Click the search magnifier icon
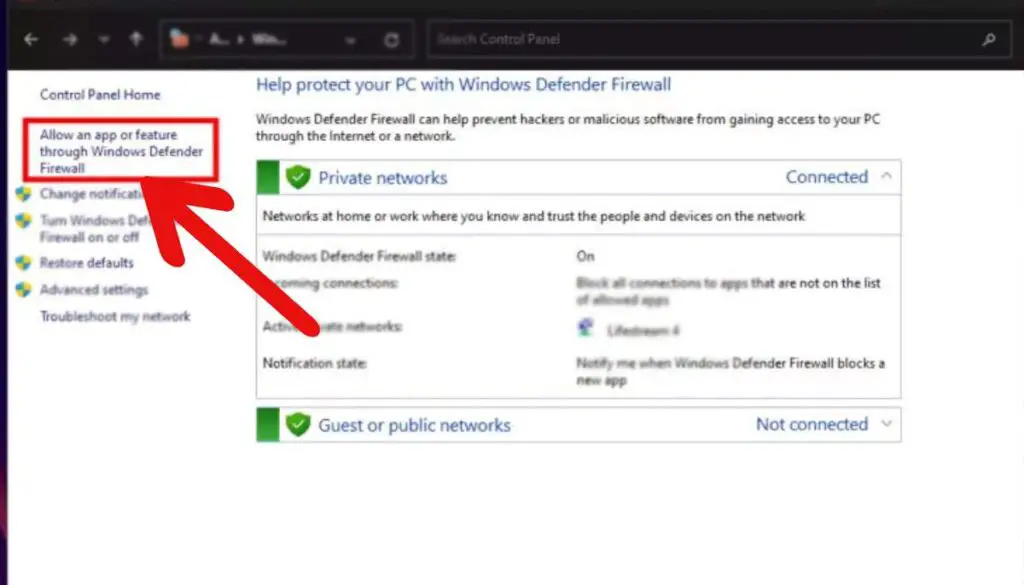The width and height of the screenshot is (1024, 585). [x=989, y=40]
